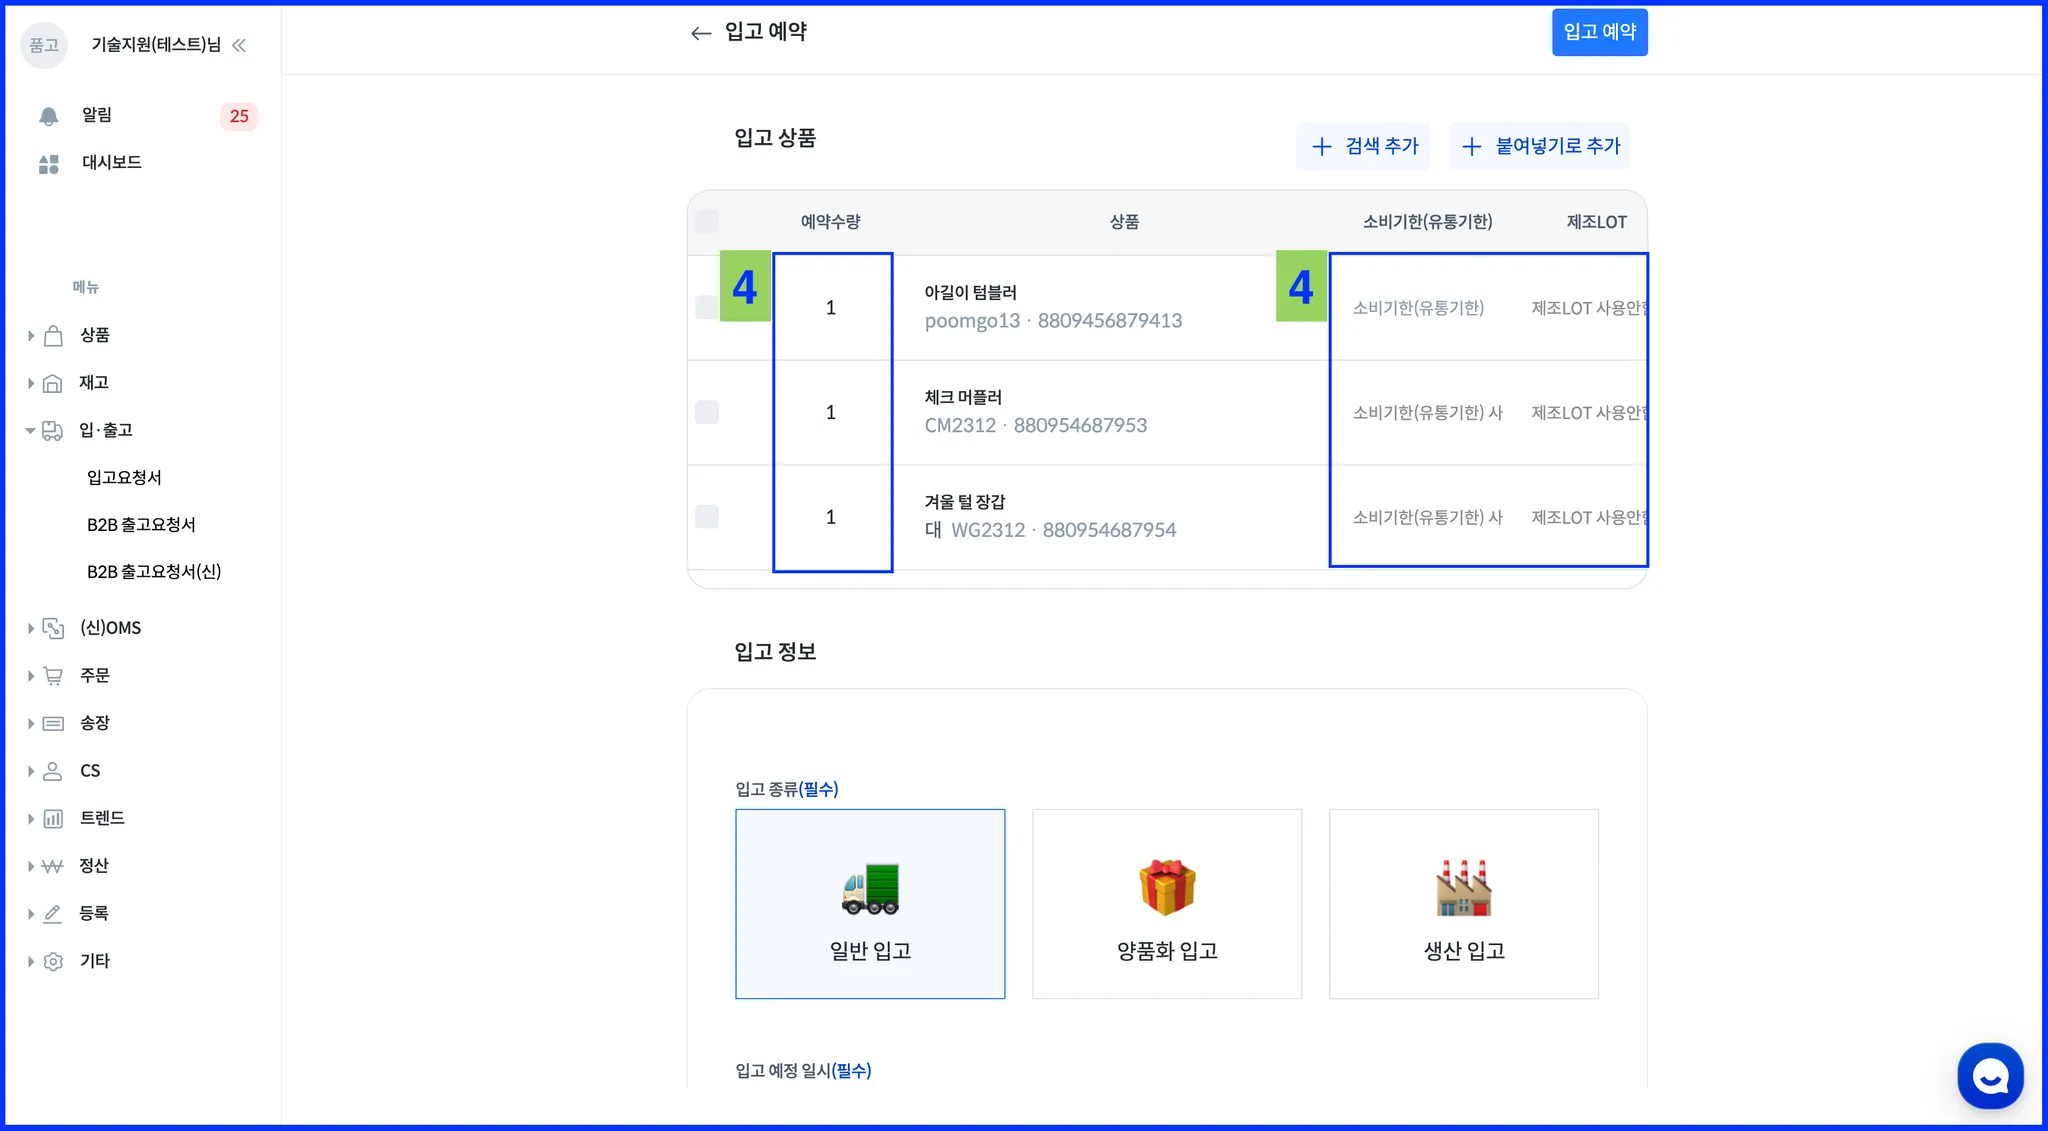Toggle the select-all header checkbox
This screenshot has height=1131, width=2048.
706,221
